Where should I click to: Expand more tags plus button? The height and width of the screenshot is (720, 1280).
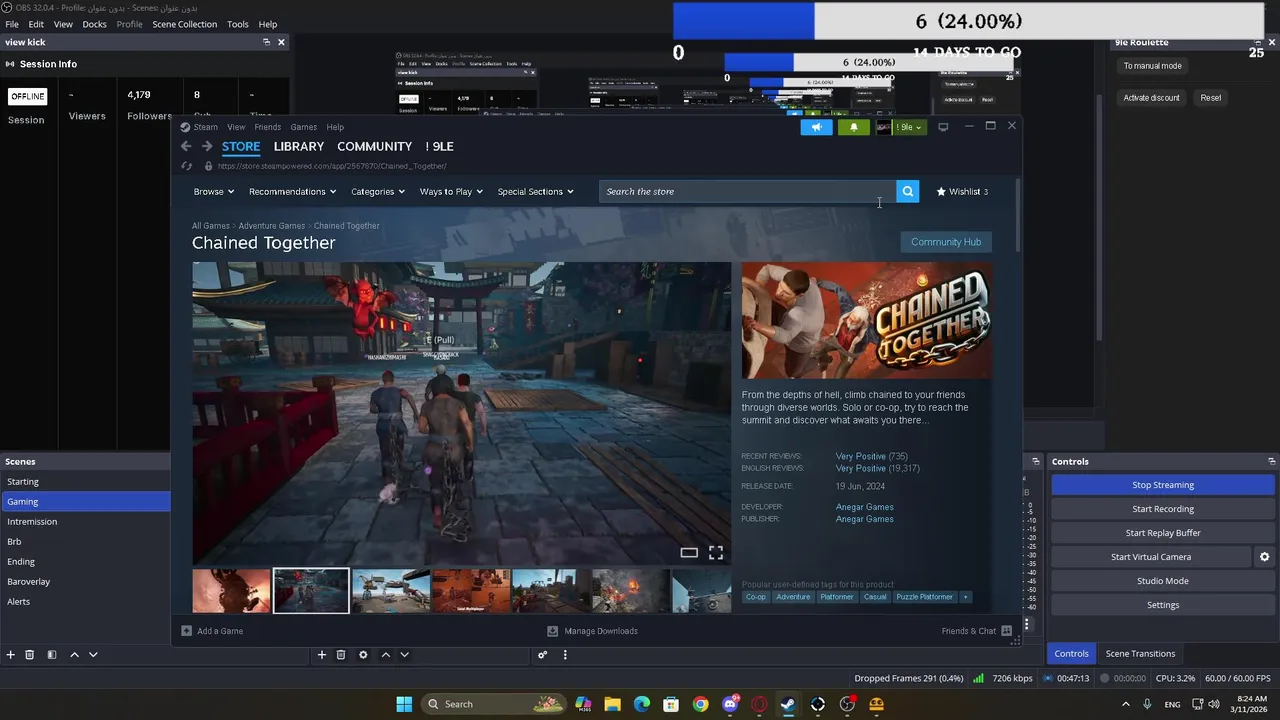click(965, 597)
